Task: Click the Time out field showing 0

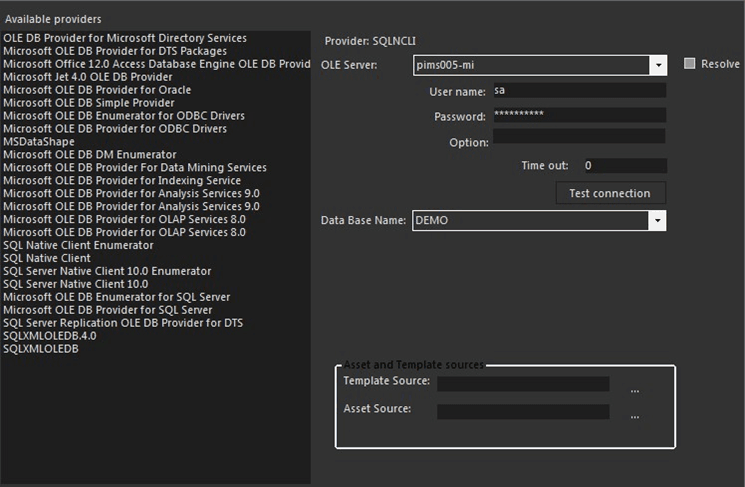Action: (626, 165)
